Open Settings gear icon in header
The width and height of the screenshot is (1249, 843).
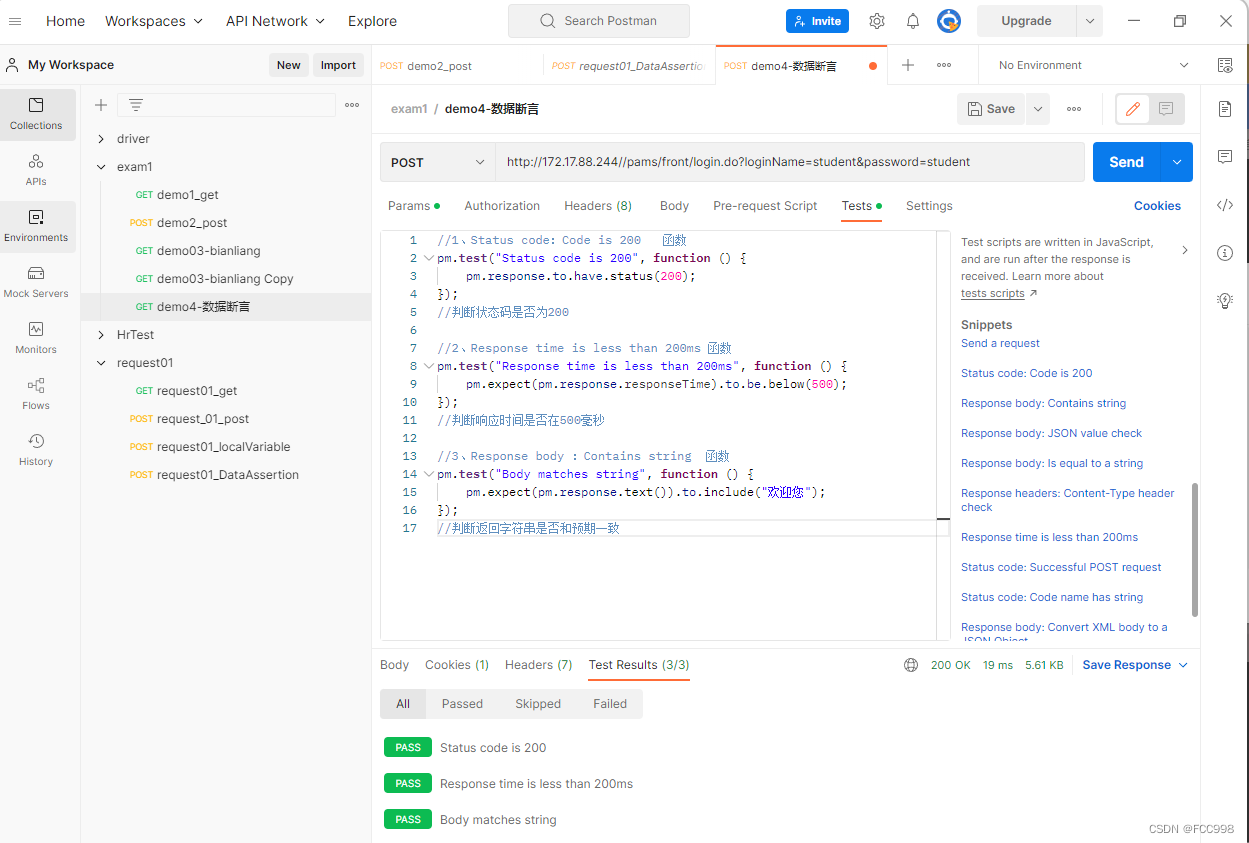click(x=877, y=21)
